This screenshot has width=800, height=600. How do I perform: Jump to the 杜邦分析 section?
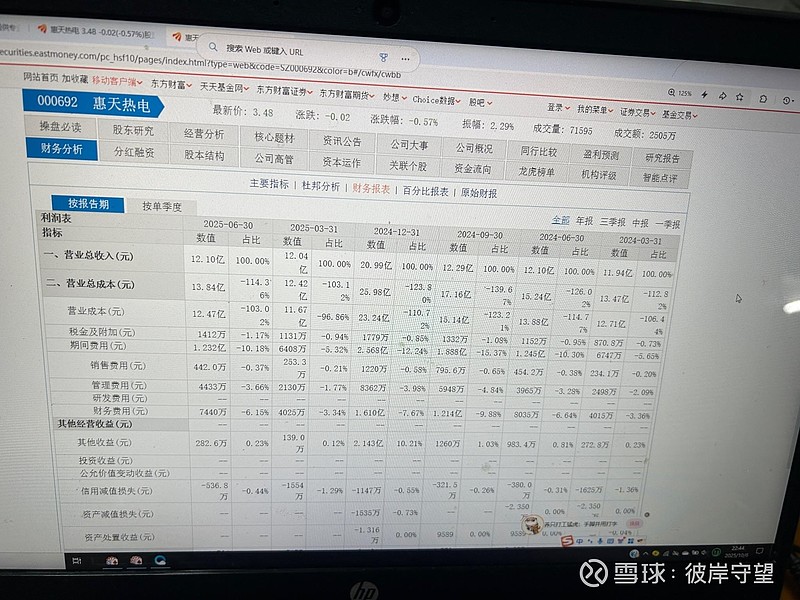(x=320, y=186)
